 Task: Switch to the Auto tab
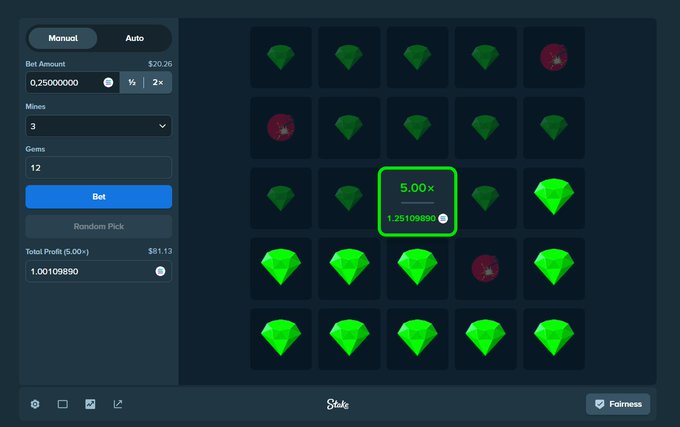click(134, 38)
